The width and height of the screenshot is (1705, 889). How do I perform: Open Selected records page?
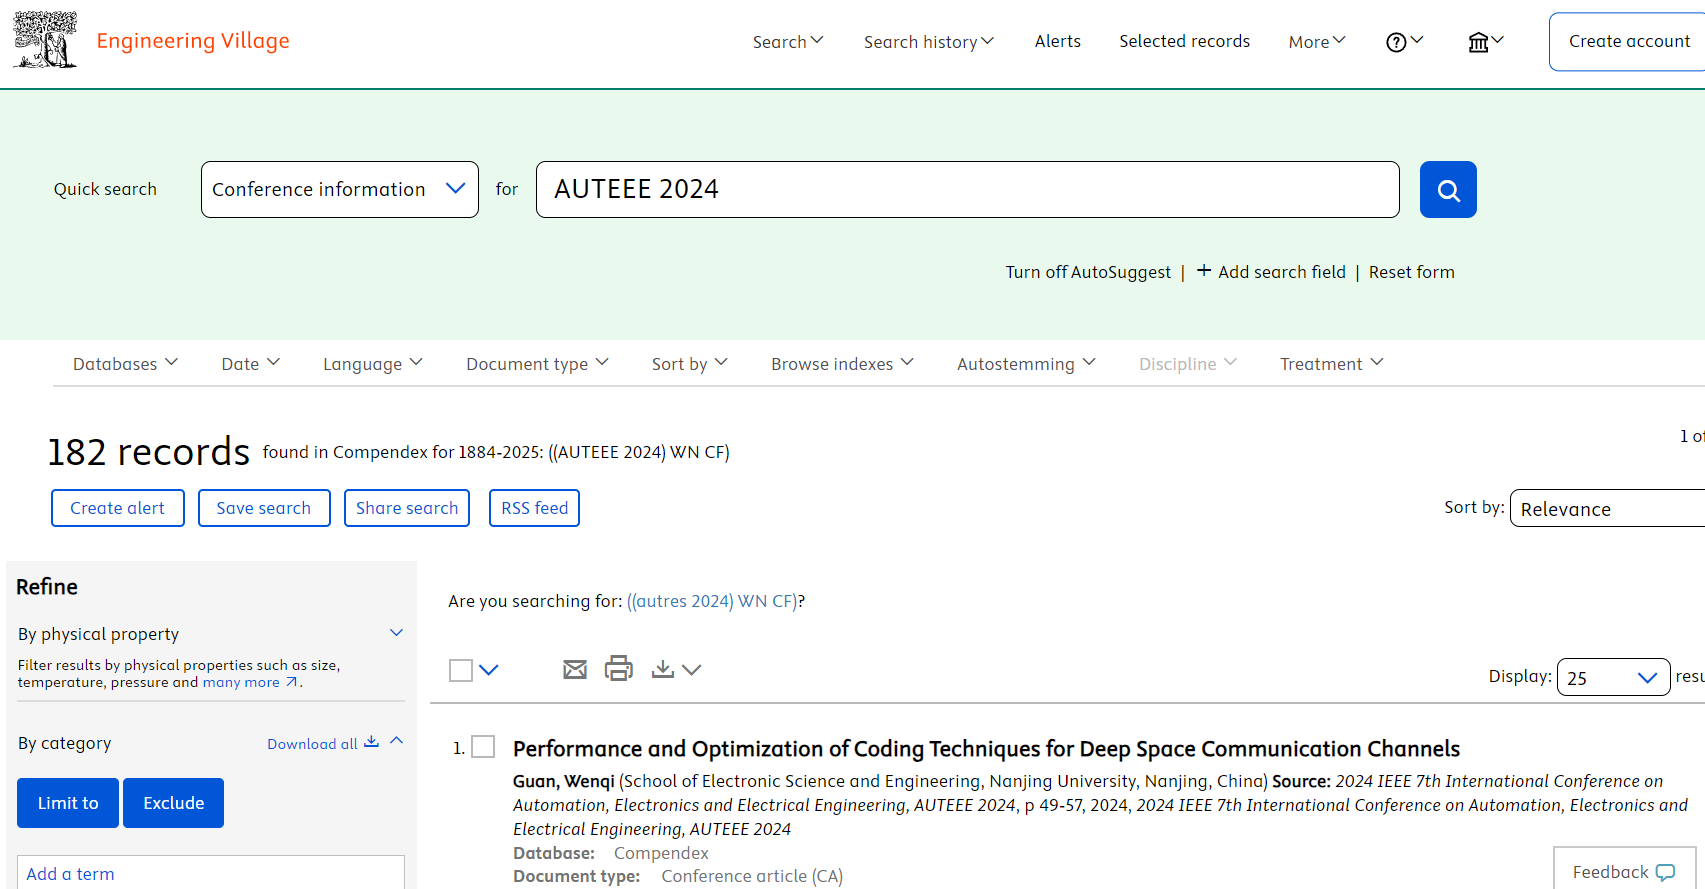1184,41
